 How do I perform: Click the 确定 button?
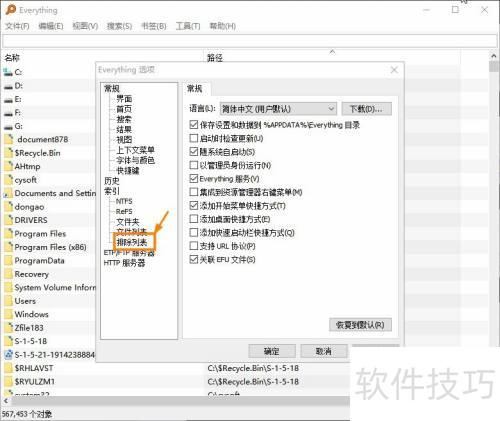click(x=272, y=351)
